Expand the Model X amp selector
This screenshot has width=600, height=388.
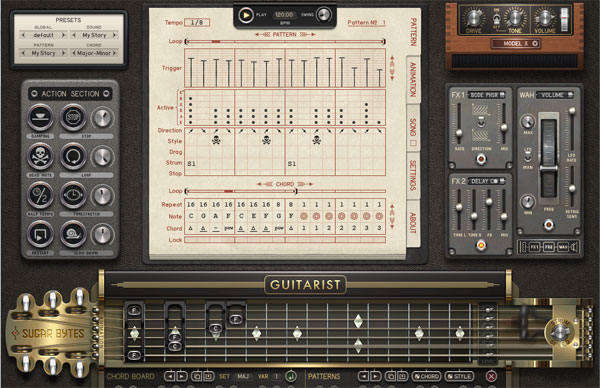pyautogui.click(x=516, y=43)
